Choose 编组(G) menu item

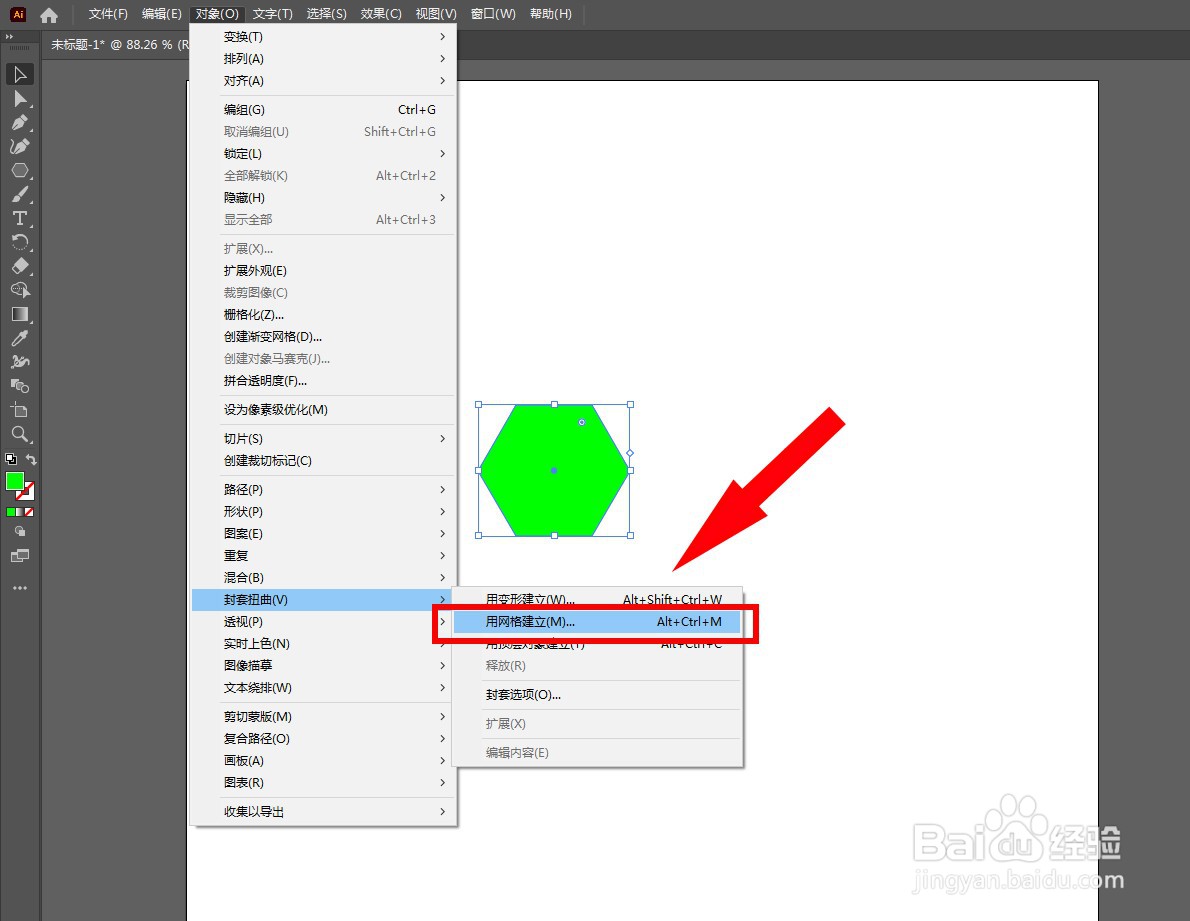[324, 109]
